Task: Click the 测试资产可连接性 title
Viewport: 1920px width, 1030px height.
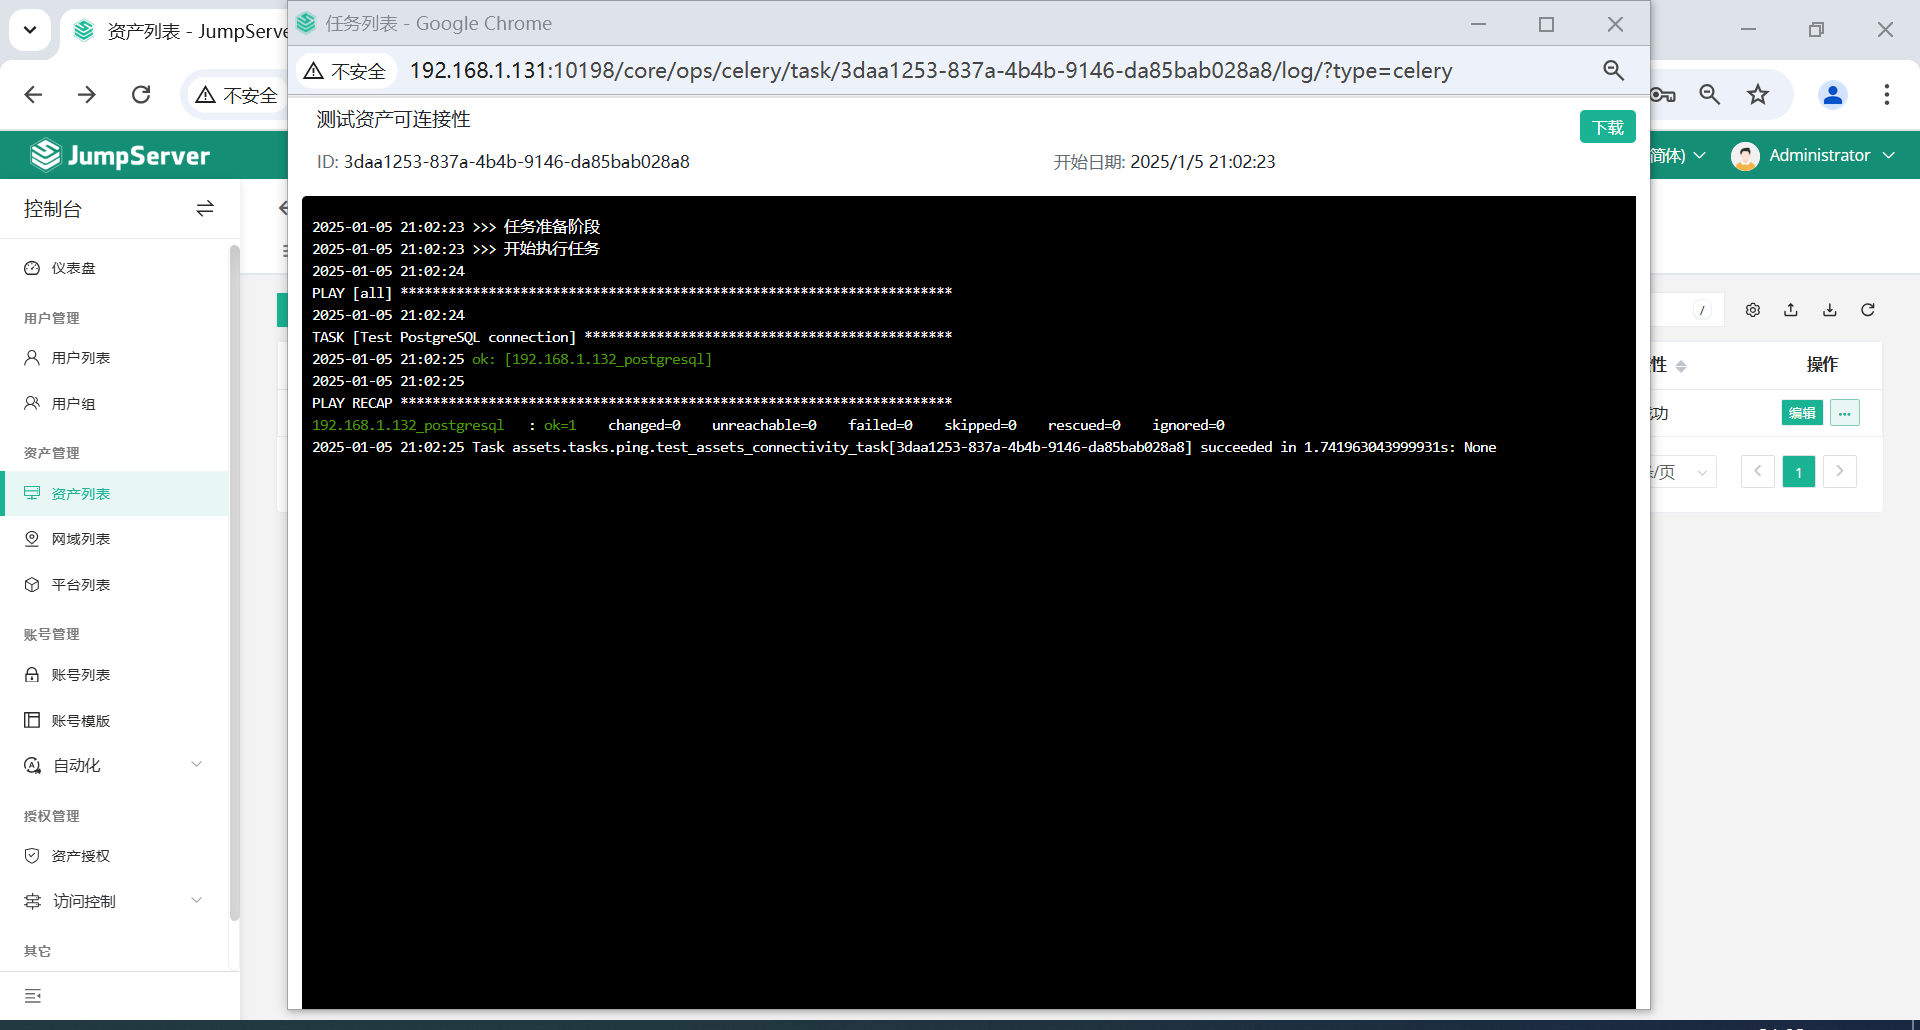Action: point(393,119)
